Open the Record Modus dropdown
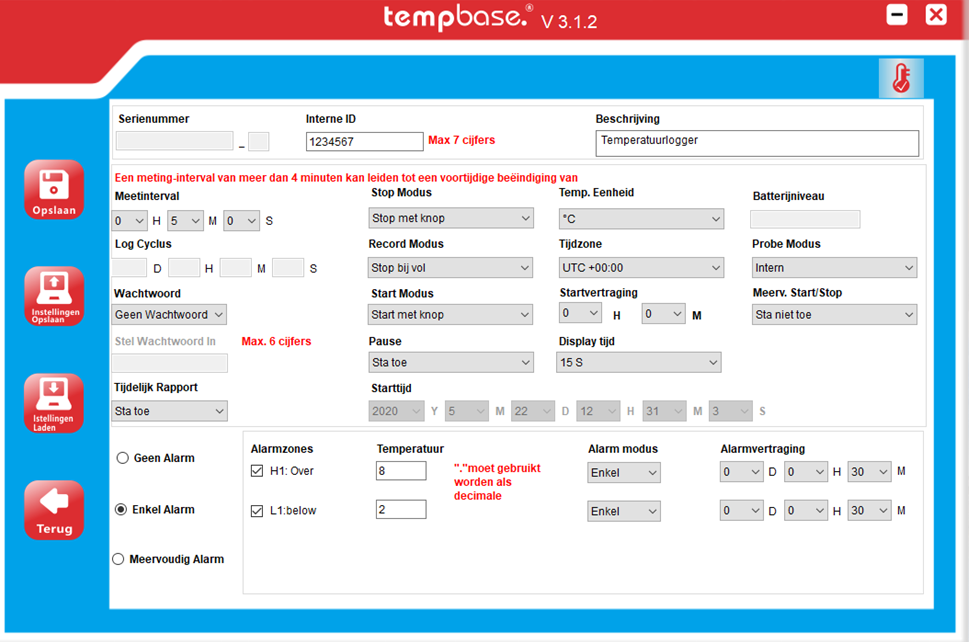The height and width of the screenshot is (642, 969). click(x=450, y=268)
